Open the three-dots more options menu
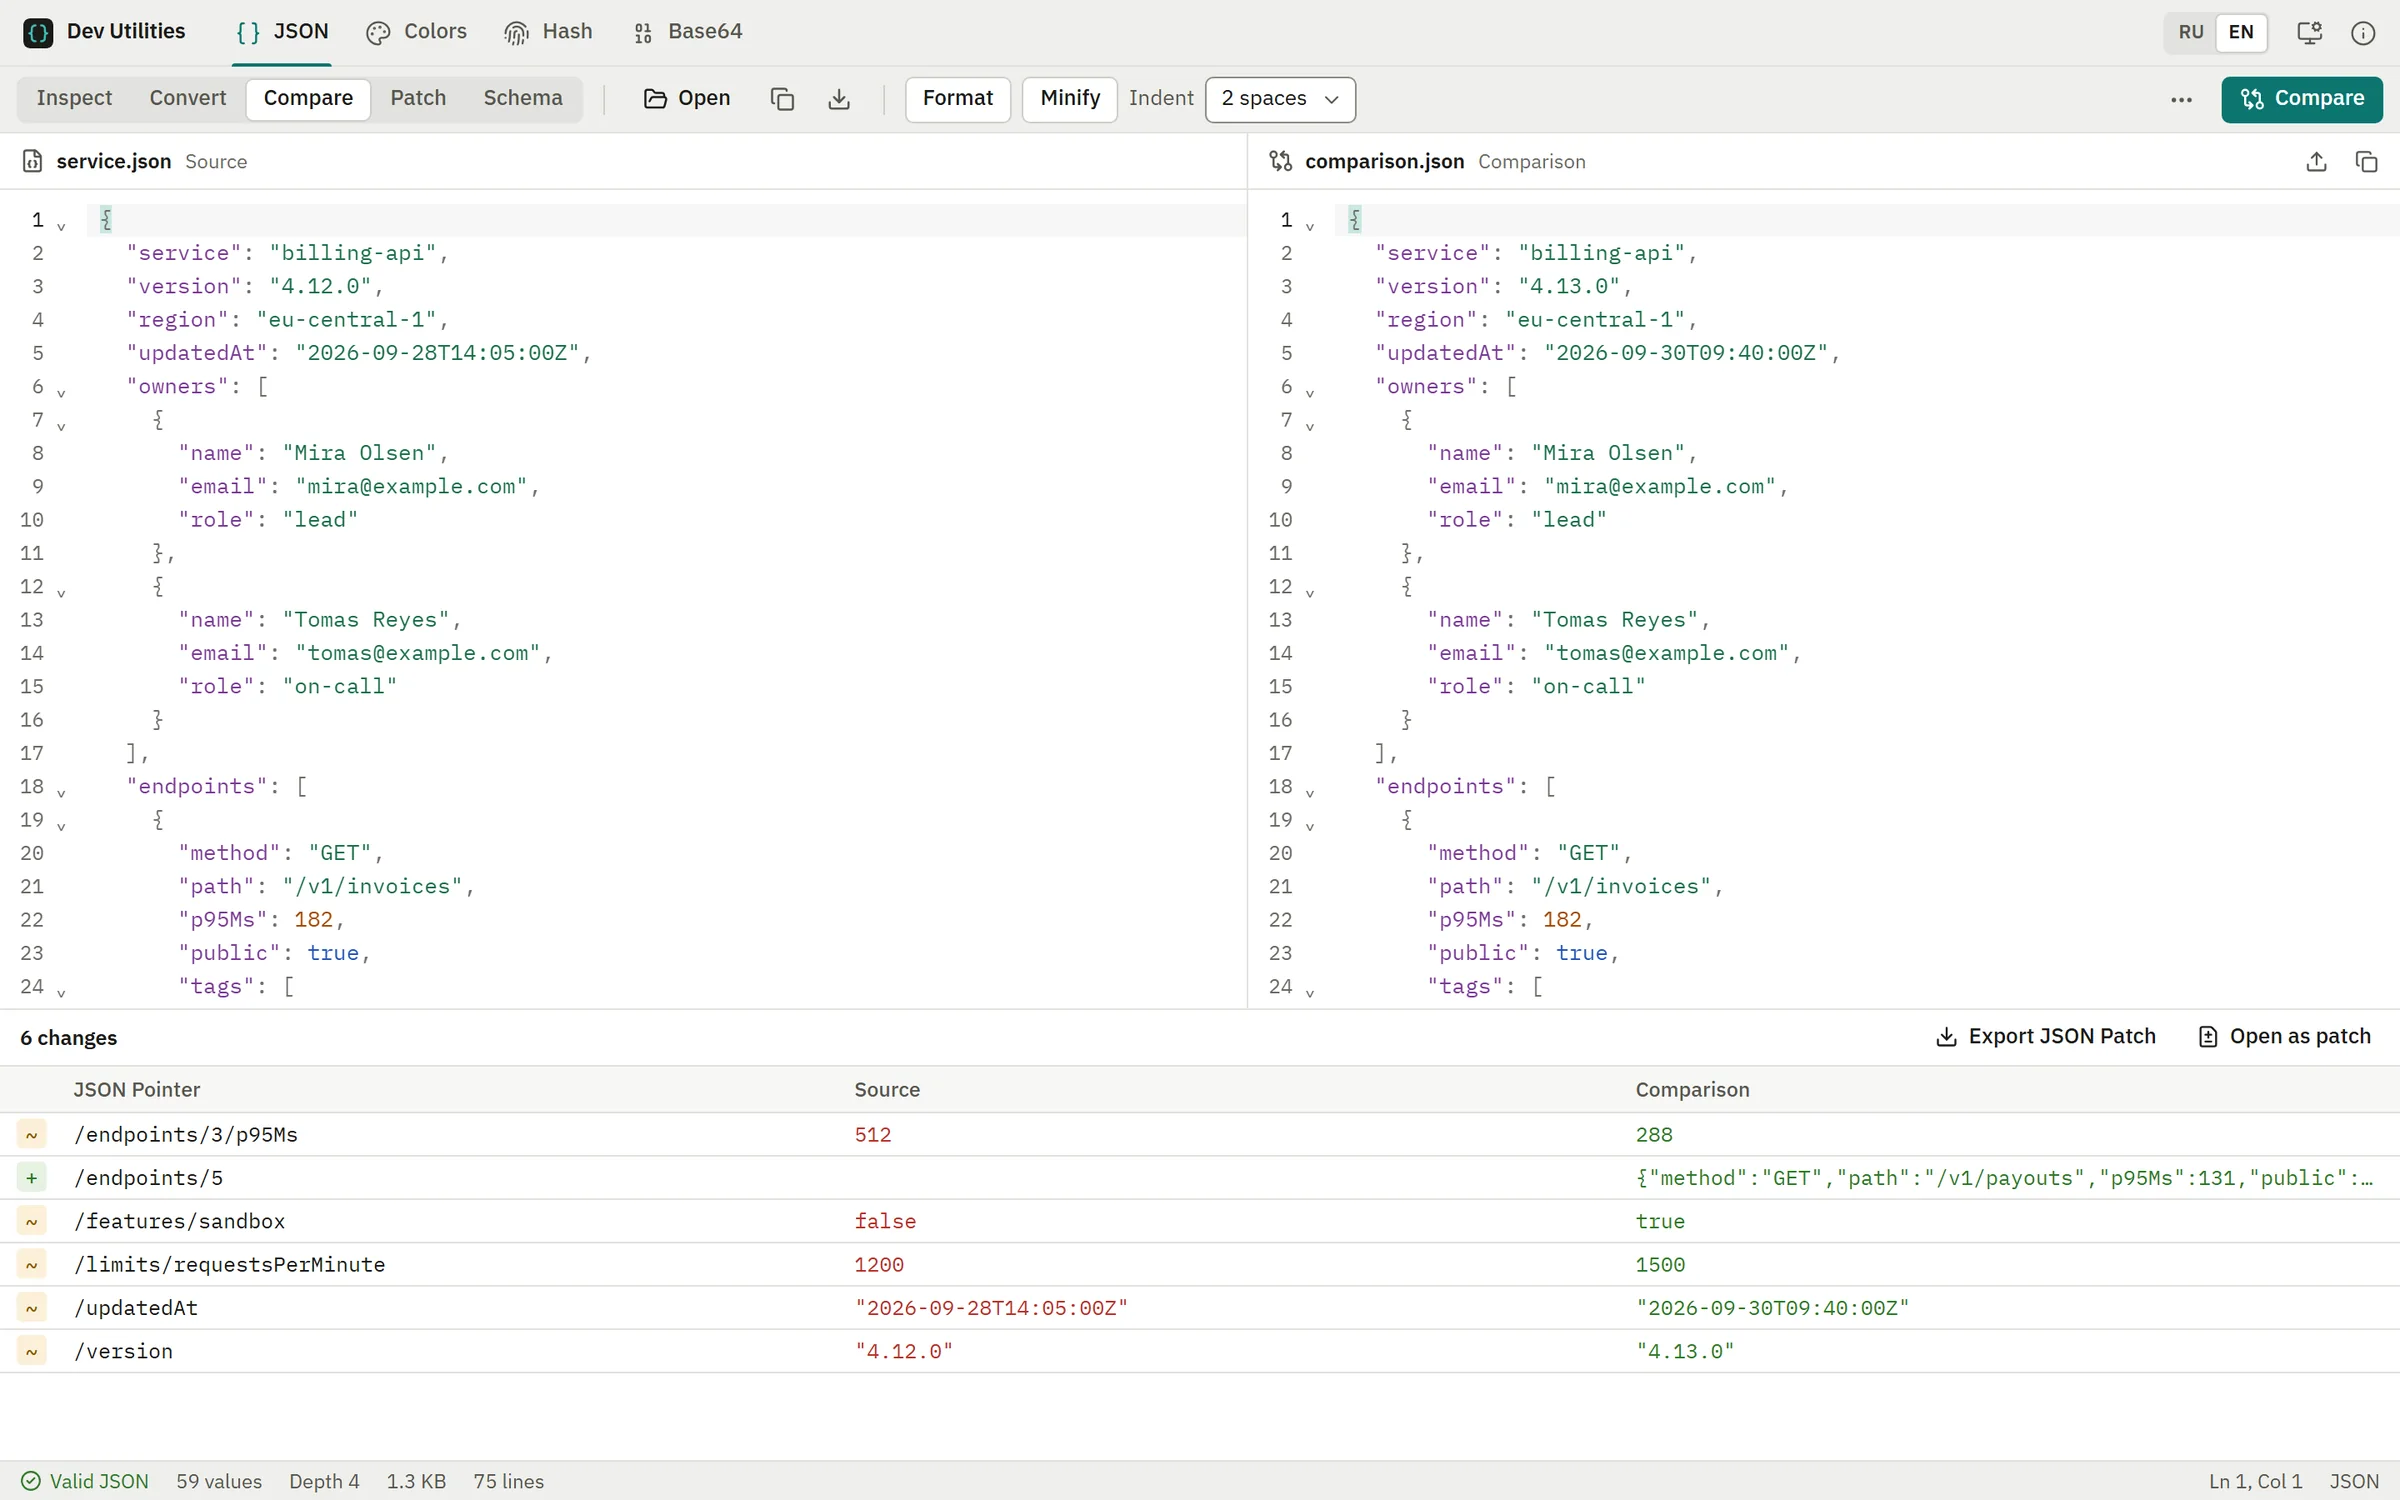The width and height of the screenshot is (2400, 1500). [2181, 99]
